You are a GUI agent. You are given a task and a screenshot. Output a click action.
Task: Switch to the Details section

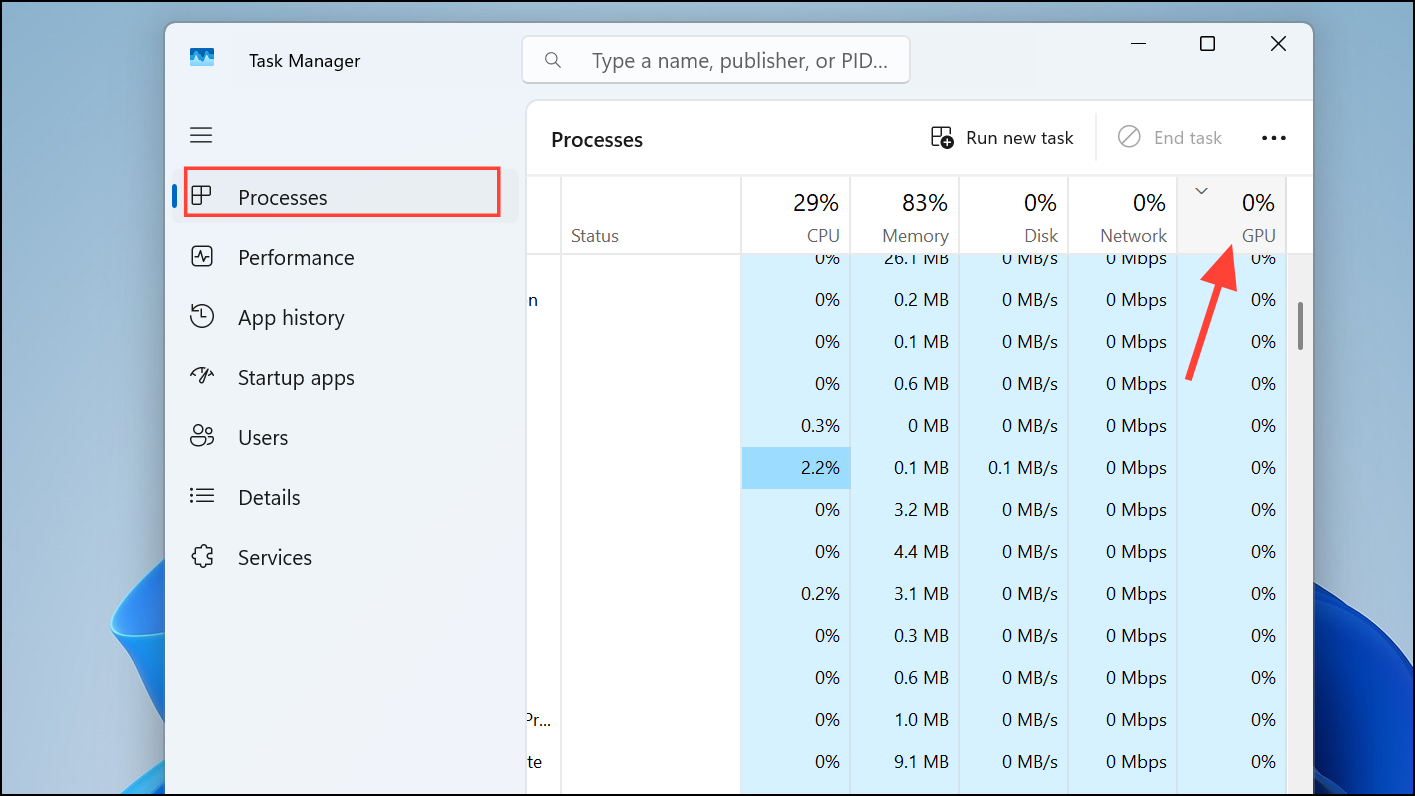click(268, 497)
